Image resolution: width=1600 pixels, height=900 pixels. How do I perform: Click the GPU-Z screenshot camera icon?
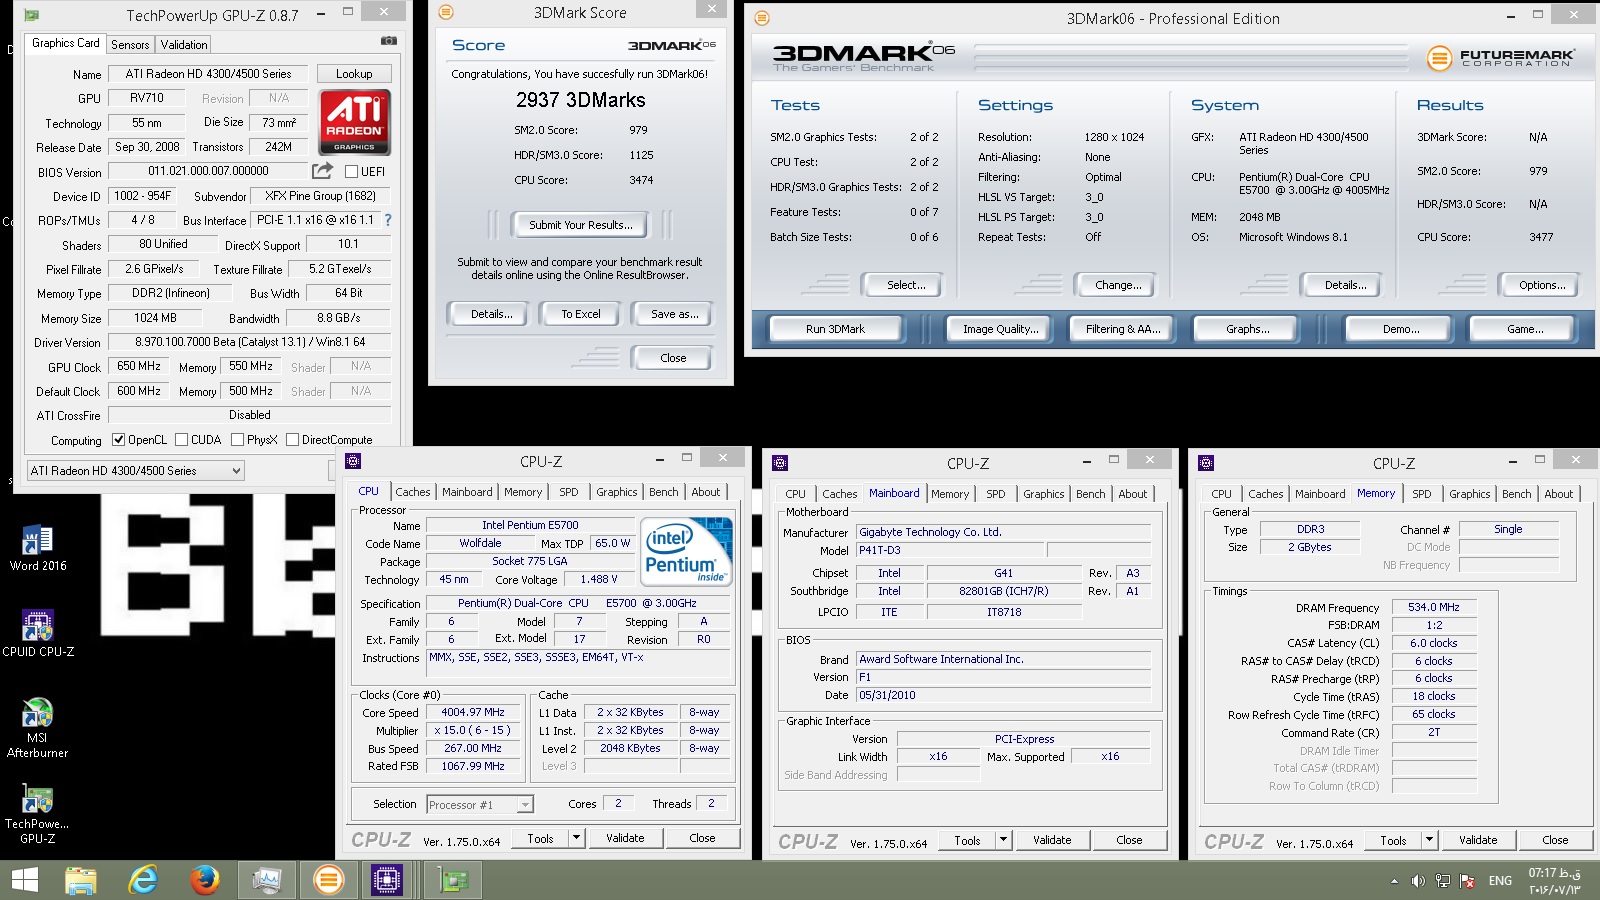pyautogui.click(x=389, y=41)
